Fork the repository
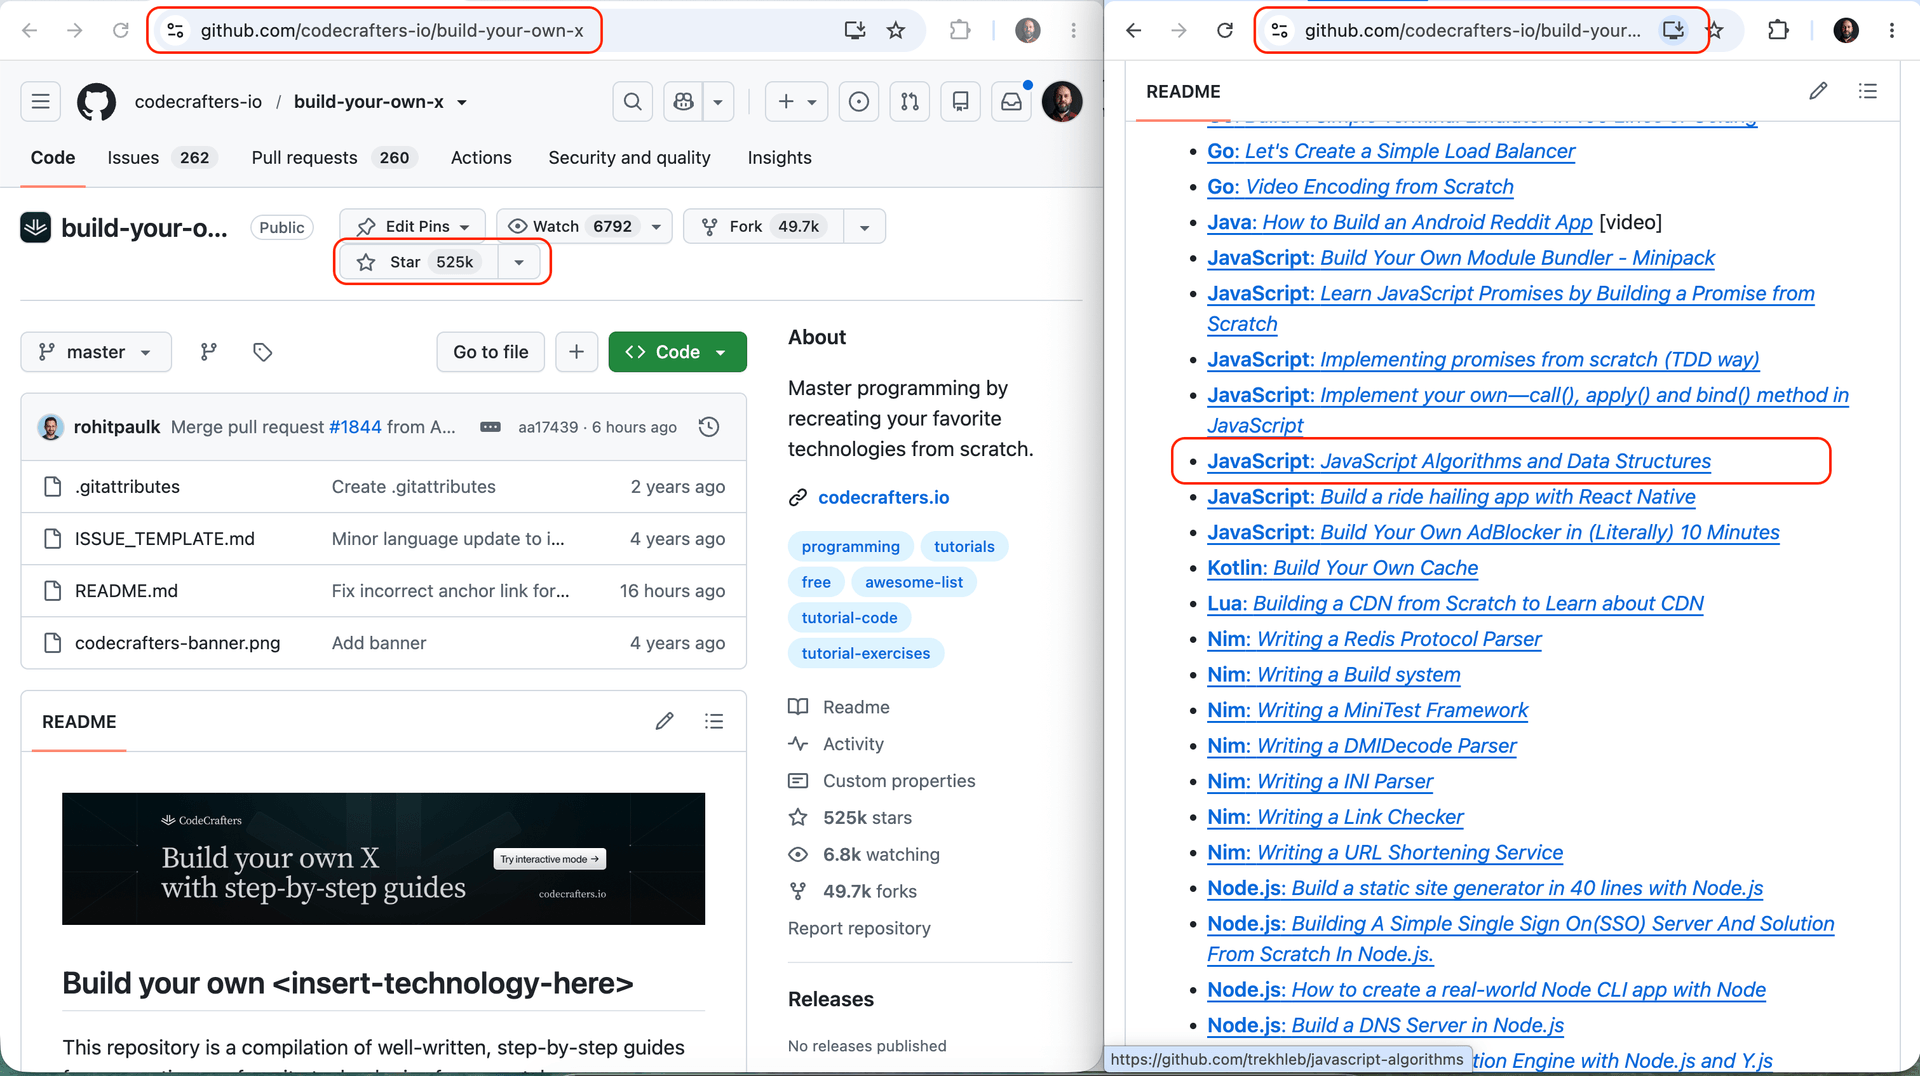The width and height of the screenshot is (1920, 1076). coord(764,227)
